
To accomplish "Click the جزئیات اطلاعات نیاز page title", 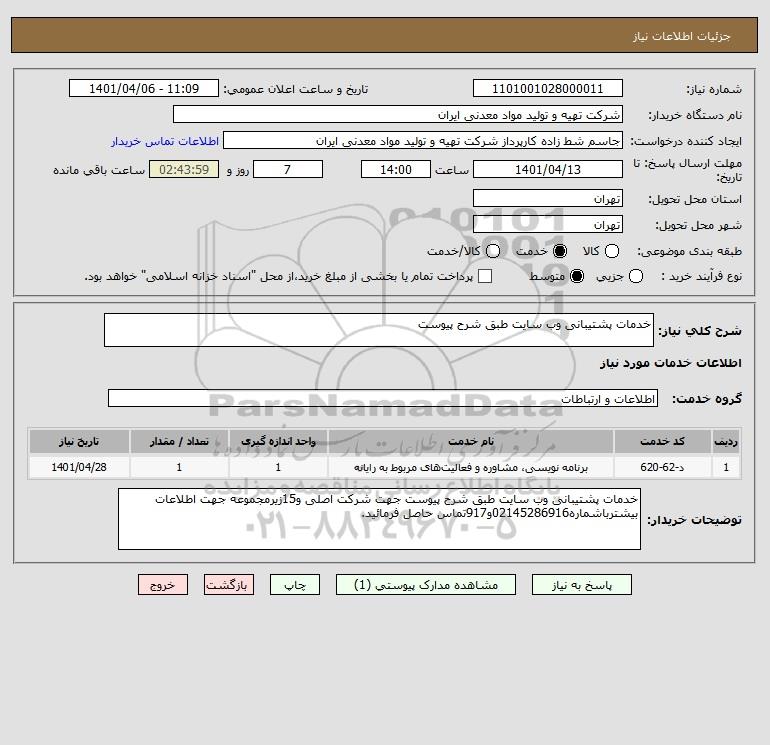I will coord(682,36).
